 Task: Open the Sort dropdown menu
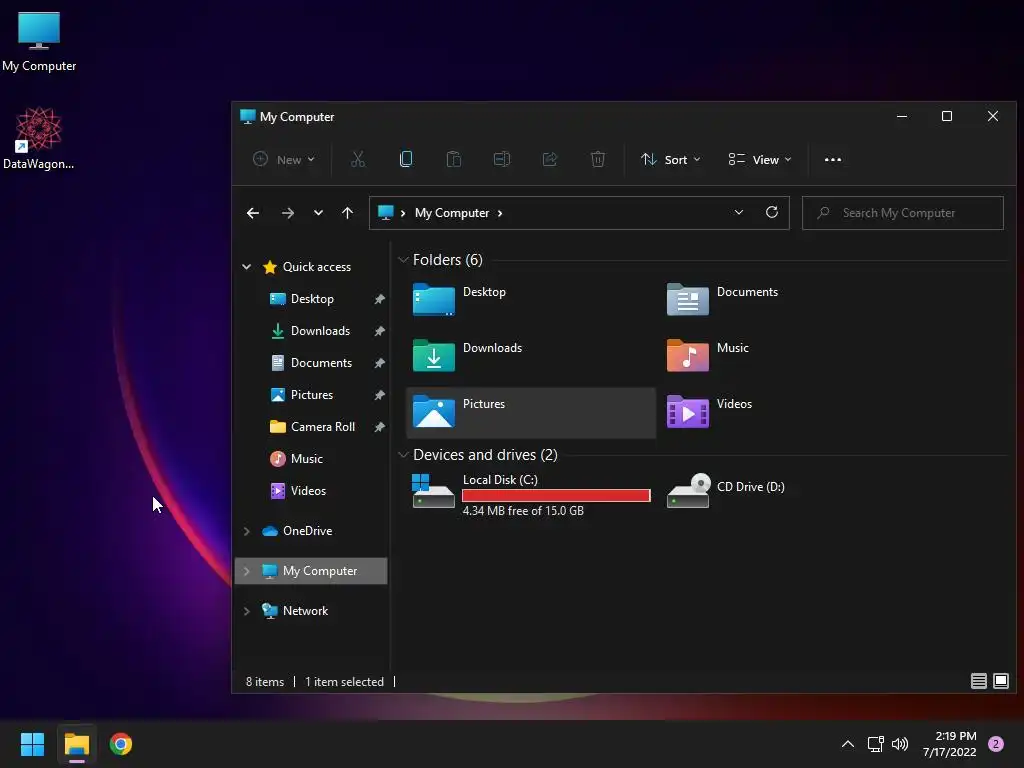[x=671, y=159]
